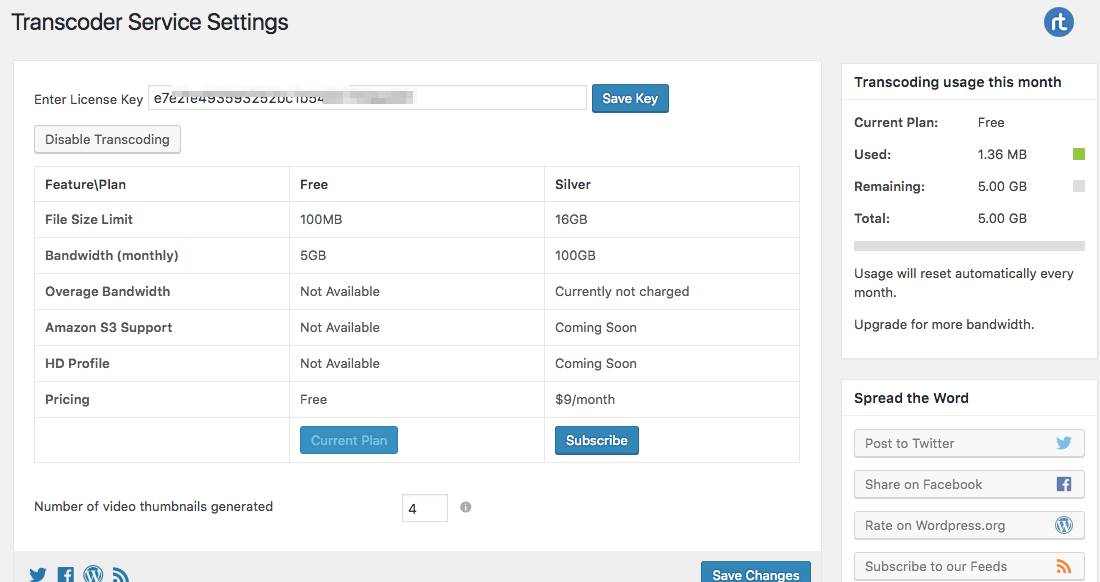The image size is (1100, 582).
Task: Click the transcoding usage progress bar
Action: pos(968,246)
